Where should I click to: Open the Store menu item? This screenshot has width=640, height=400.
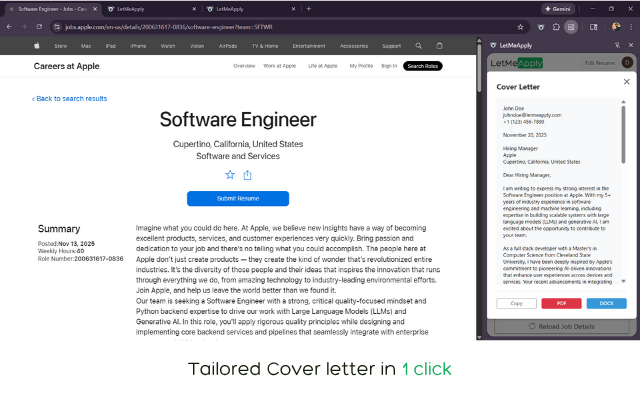[60, 46]
